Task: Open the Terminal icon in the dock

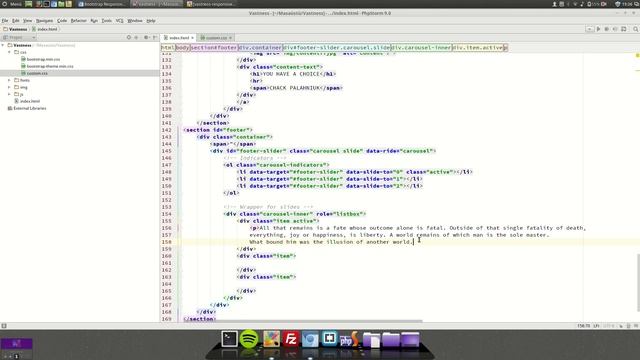Action: pos(229,339)
